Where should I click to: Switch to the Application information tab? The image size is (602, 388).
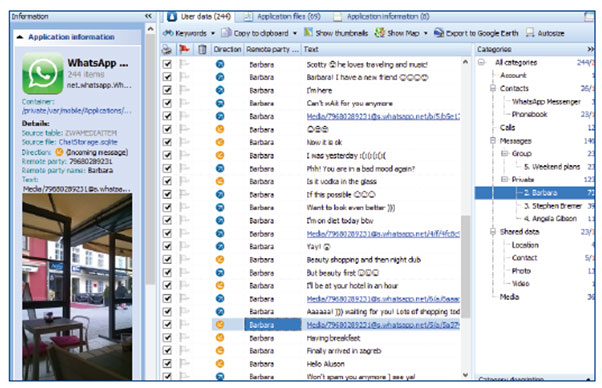382,17
